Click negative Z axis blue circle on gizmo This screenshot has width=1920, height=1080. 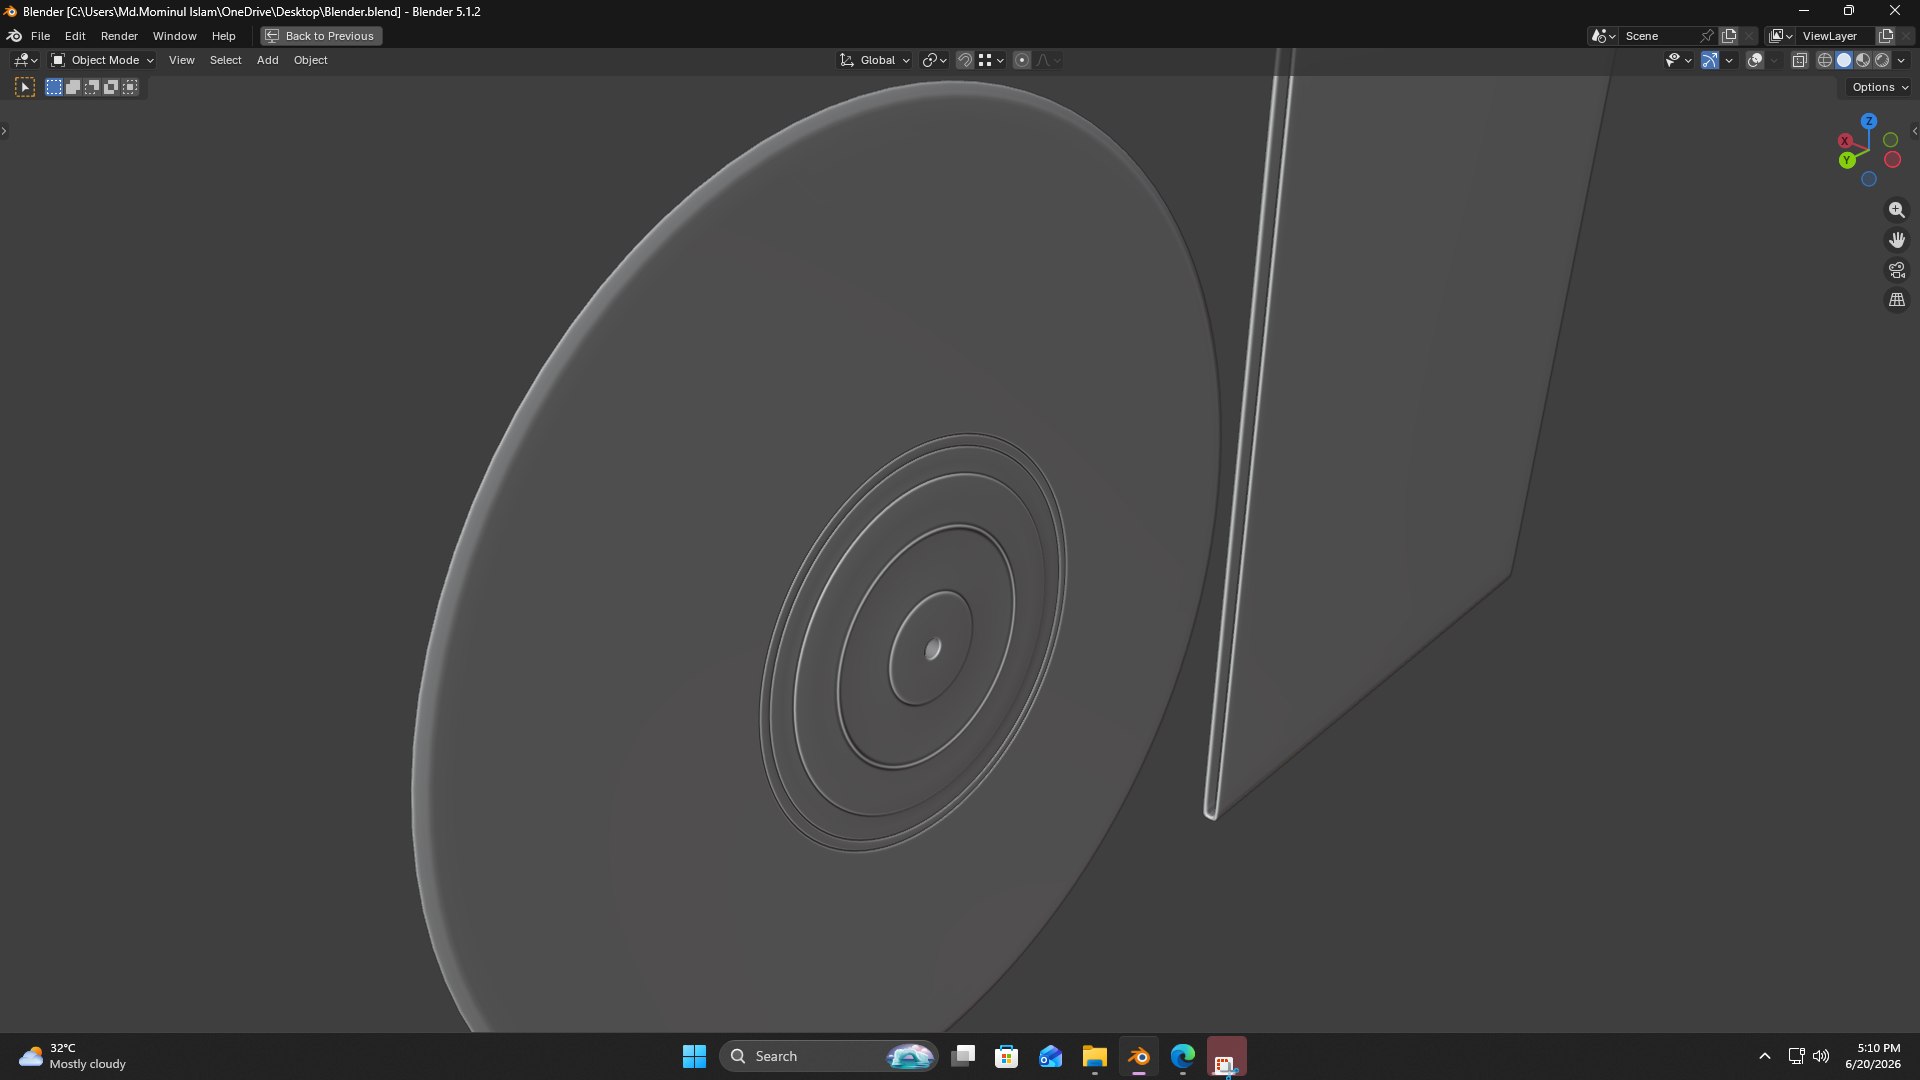point(1868,179)
